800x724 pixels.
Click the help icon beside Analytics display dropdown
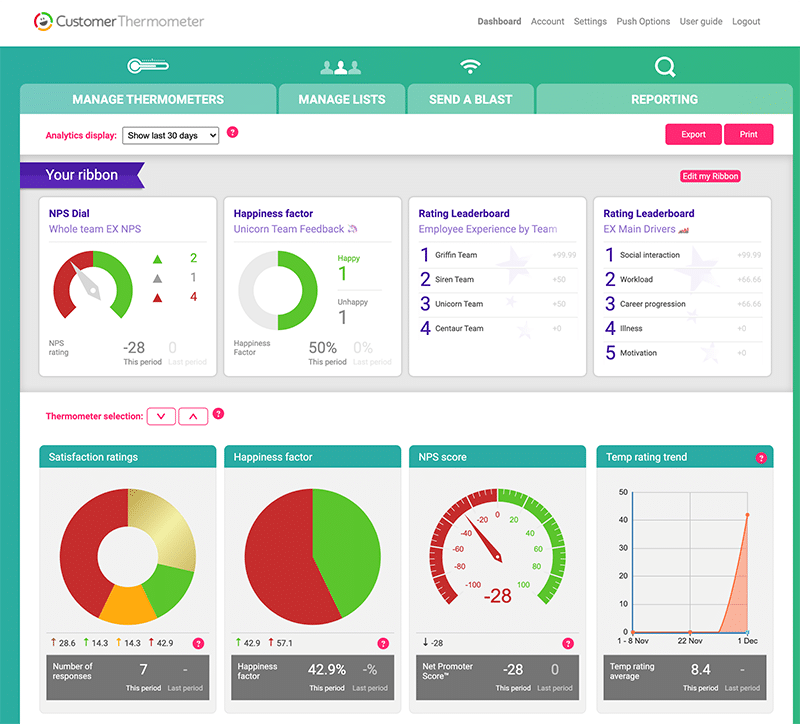point(233,132)
